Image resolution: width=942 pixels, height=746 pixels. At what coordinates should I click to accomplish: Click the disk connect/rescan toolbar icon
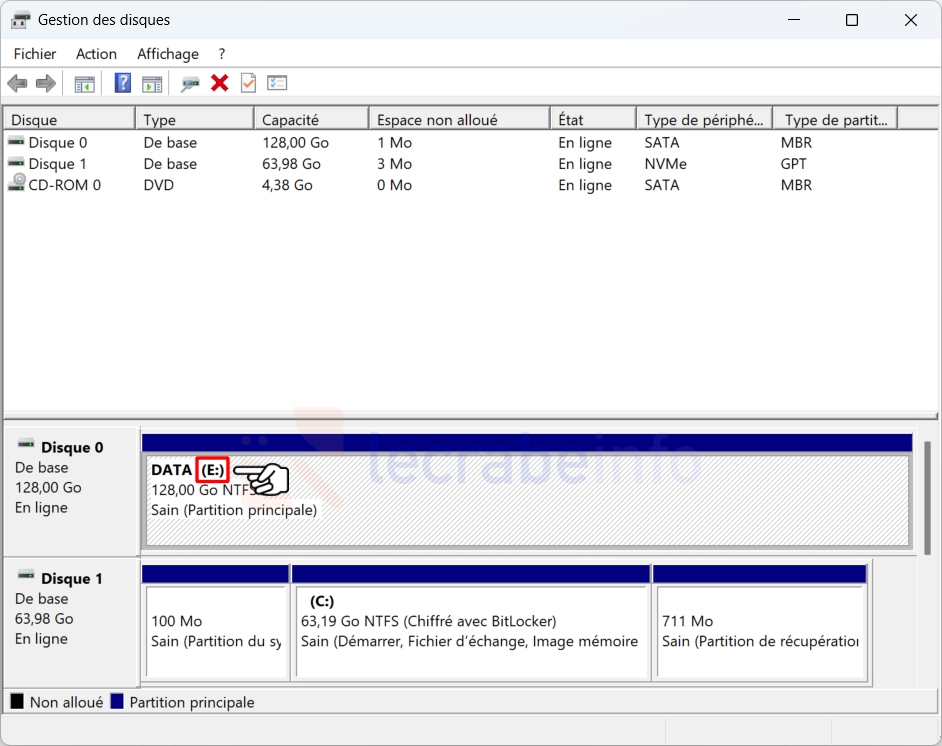pos(190,84)
